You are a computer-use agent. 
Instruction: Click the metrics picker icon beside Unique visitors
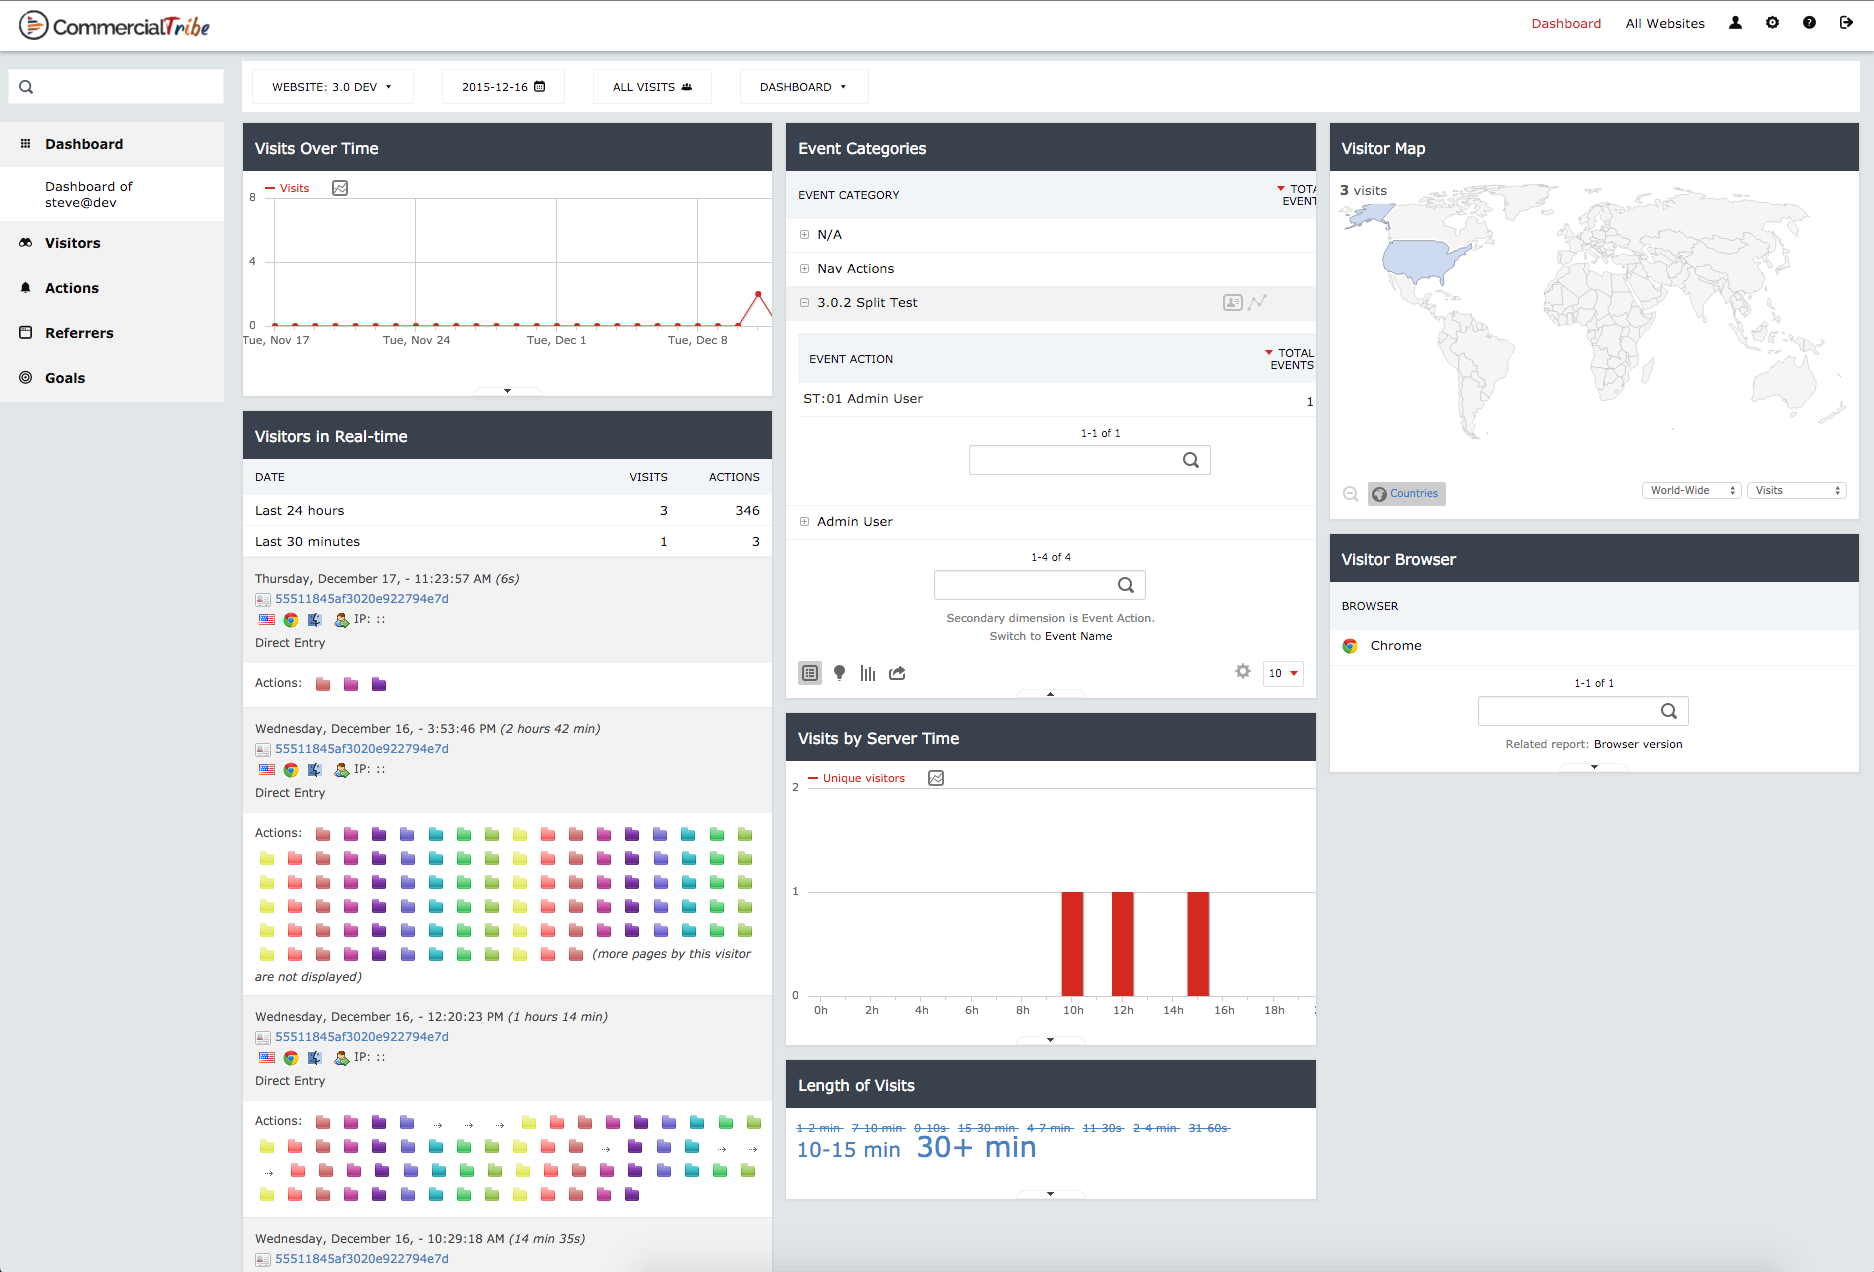936,778
